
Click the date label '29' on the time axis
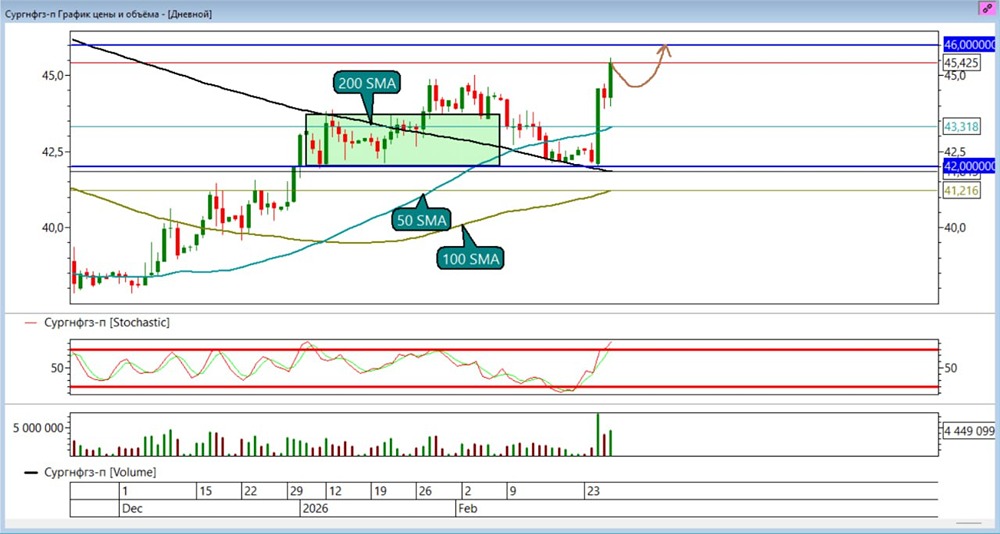tap(296, 492)
